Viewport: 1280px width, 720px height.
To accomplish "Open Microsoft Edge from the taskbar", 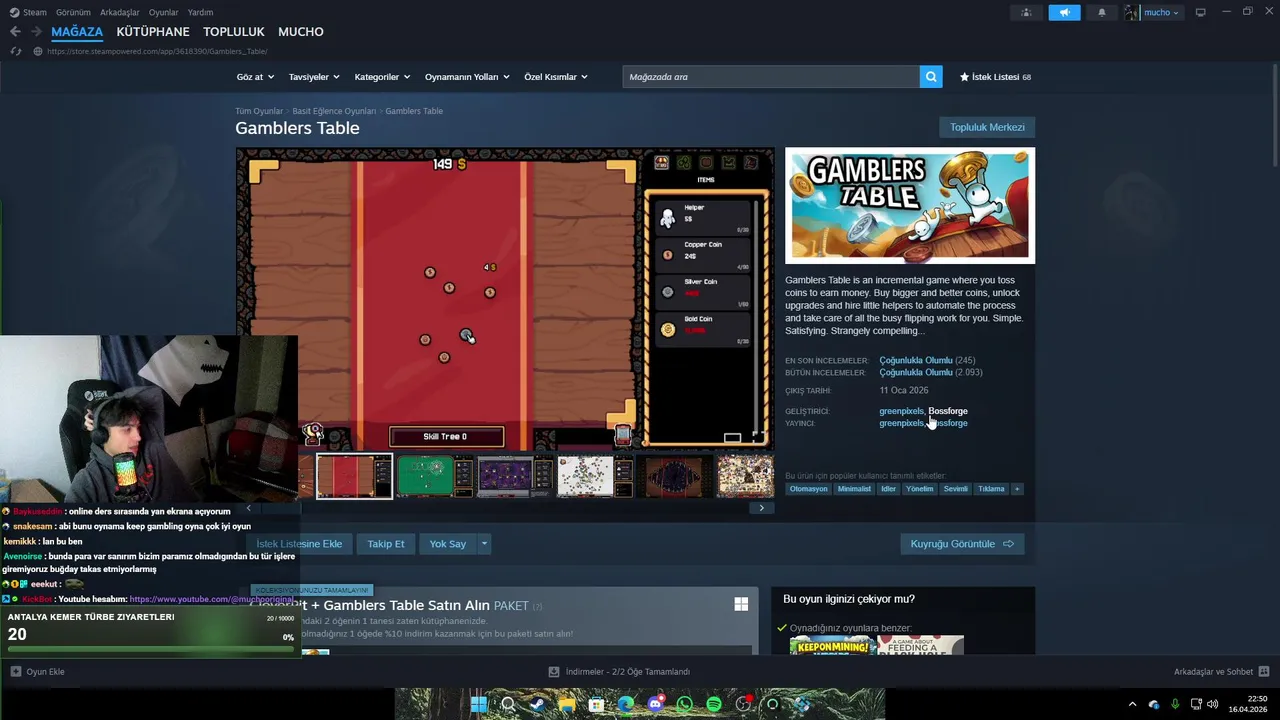I will 626,704.
